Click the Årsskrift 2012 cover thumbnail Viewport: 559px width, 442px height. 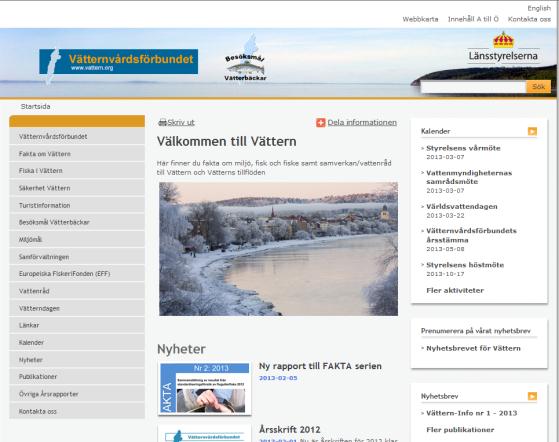205,433
